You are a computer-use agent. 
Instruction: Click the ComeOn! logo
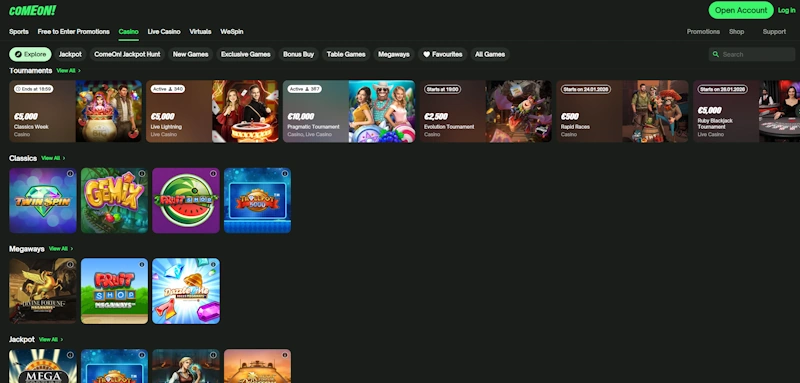click(32, 10)
